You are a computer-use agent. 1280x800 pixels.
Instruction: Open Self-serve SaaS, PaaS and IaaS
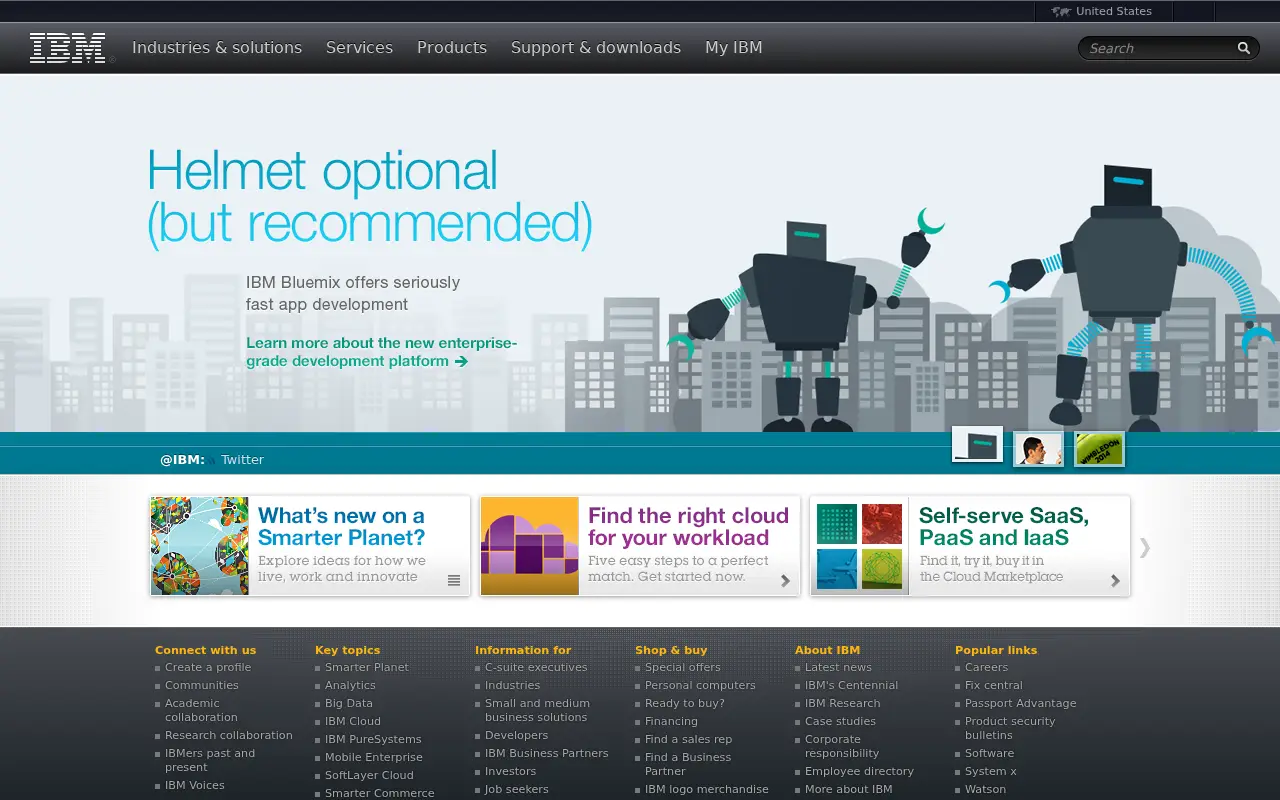coord(1004,527)
